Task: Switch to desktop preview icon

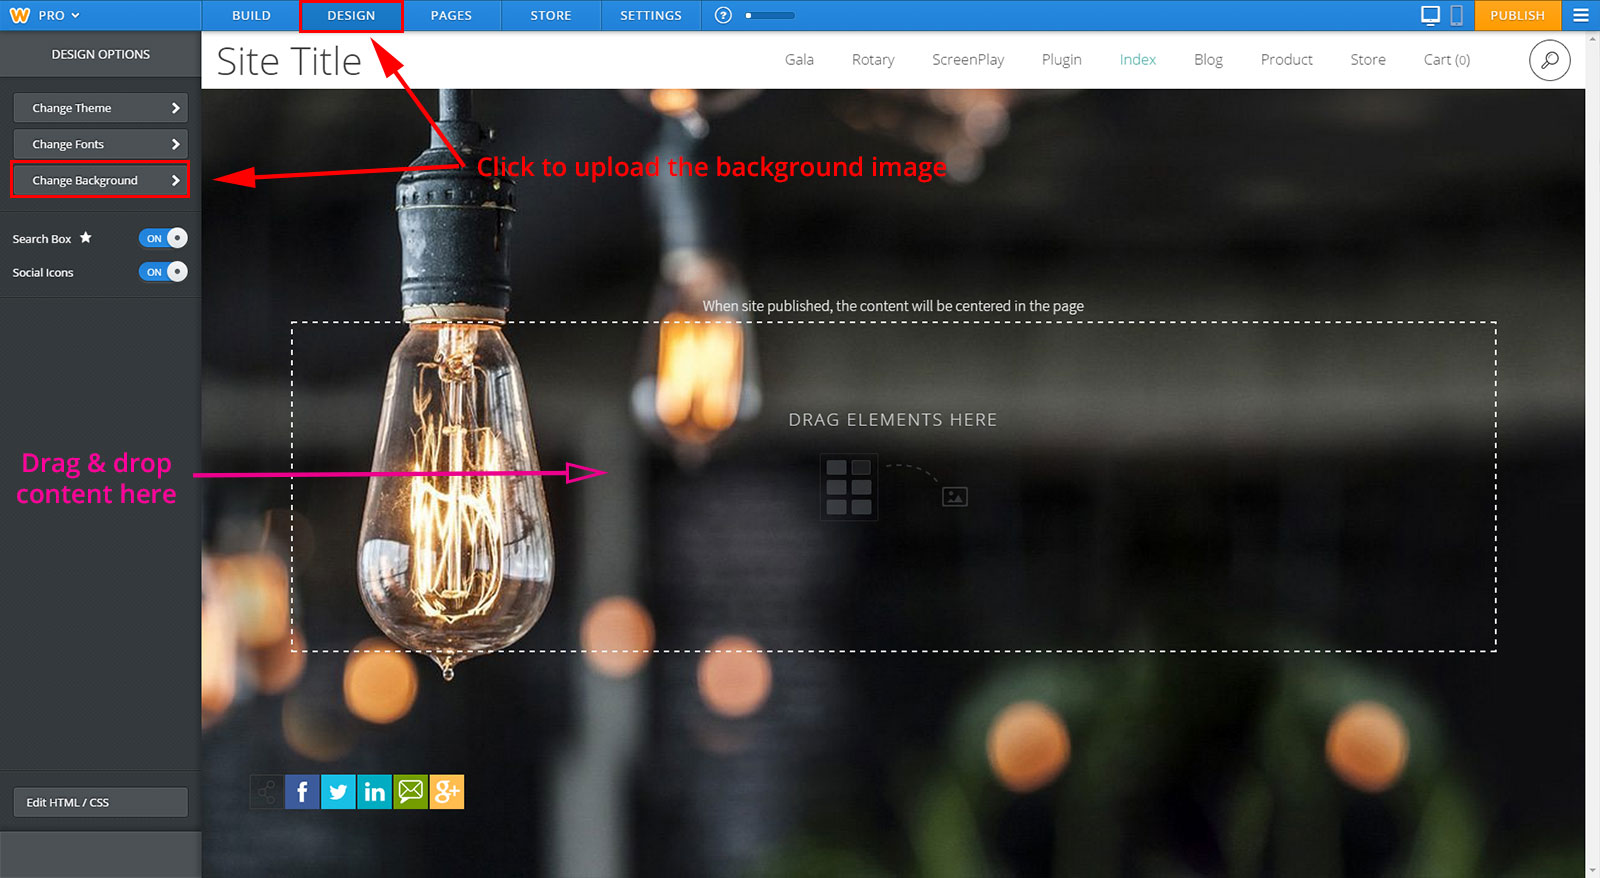Action: 1430,15
